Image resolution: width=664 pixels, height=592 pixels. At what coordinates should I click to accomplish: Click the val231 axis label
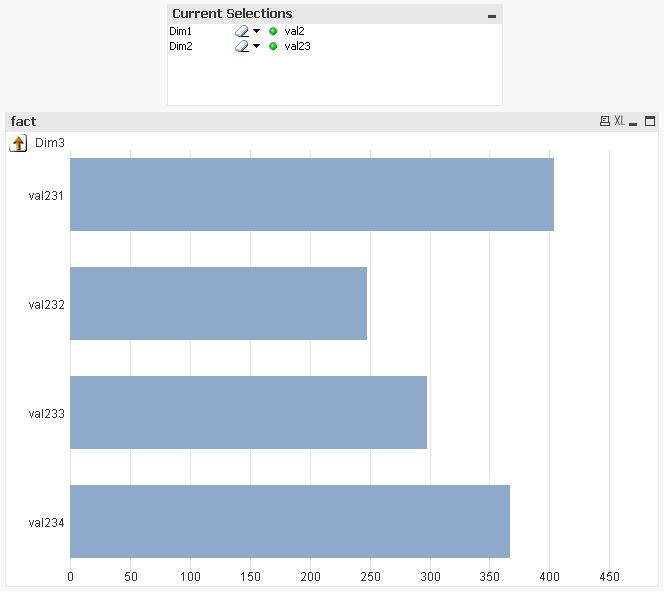(x=46, y=196)
